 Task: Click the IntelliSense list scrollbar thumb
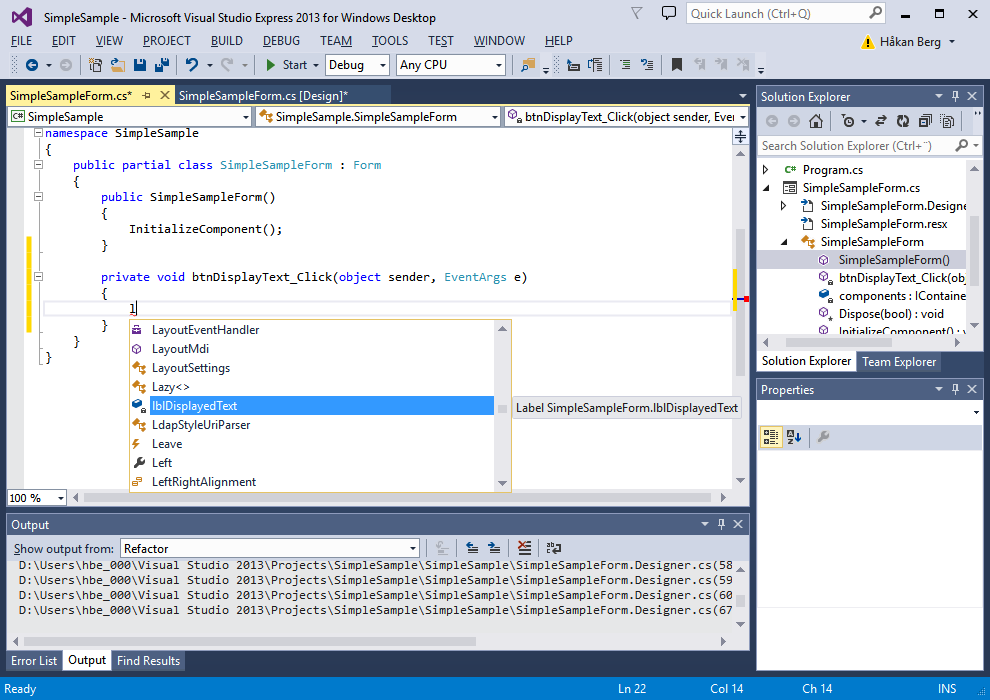[503, 409]
